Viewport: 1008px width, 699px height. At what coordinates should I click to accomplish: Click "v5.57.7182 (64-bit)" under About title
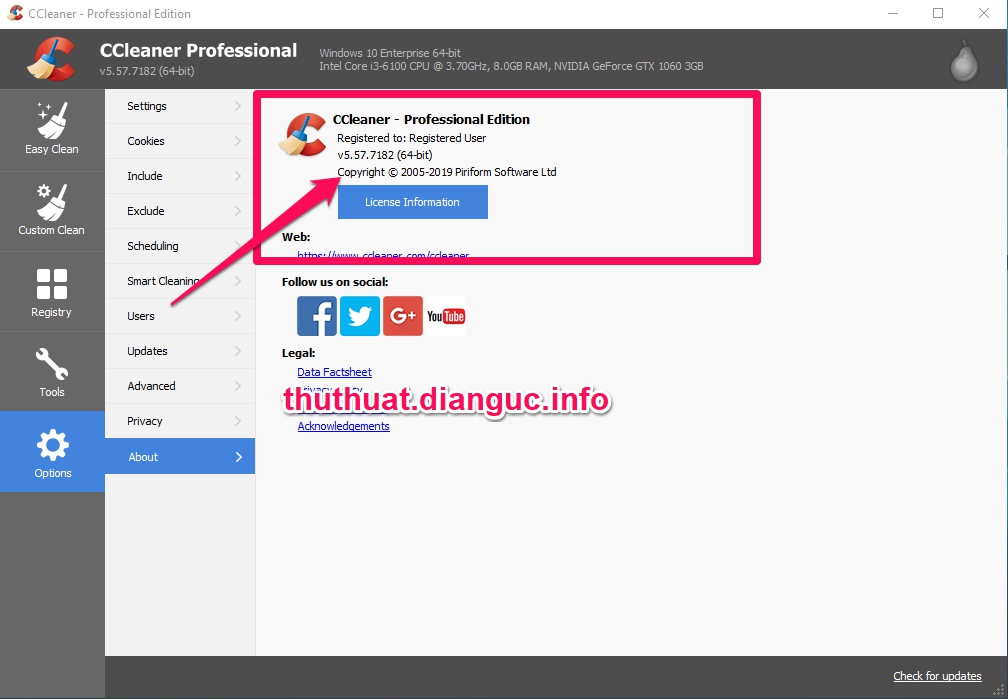[384, 155]
